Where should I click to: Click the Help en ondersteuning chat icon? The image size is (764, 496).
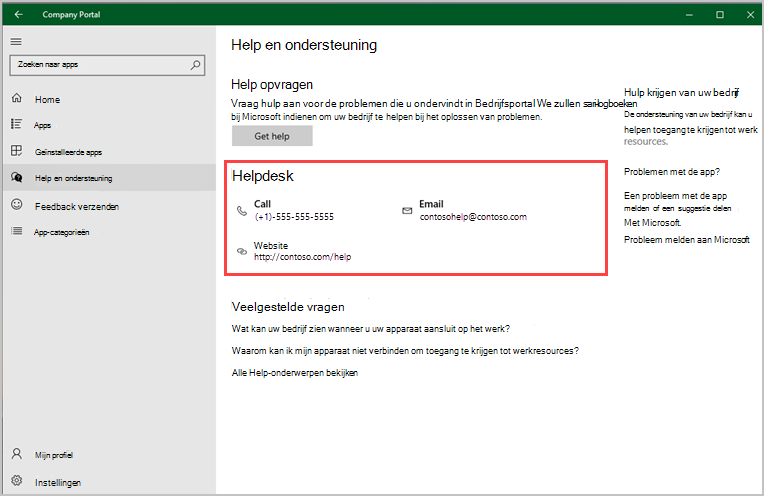pos(17,177)
